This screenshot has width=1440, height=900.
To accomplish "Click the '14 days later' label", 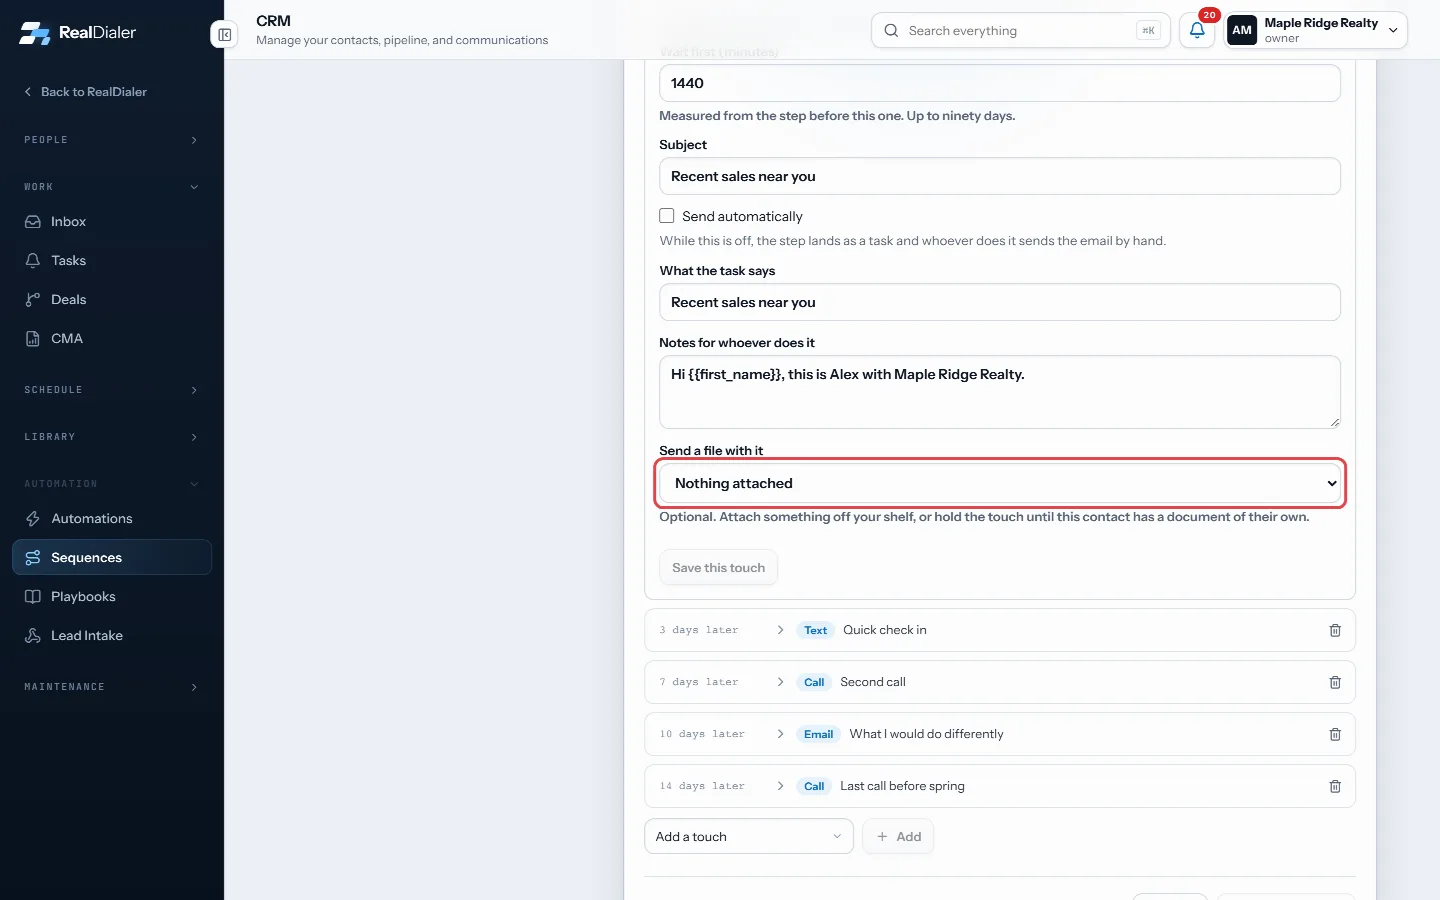I will click(702, 787).
